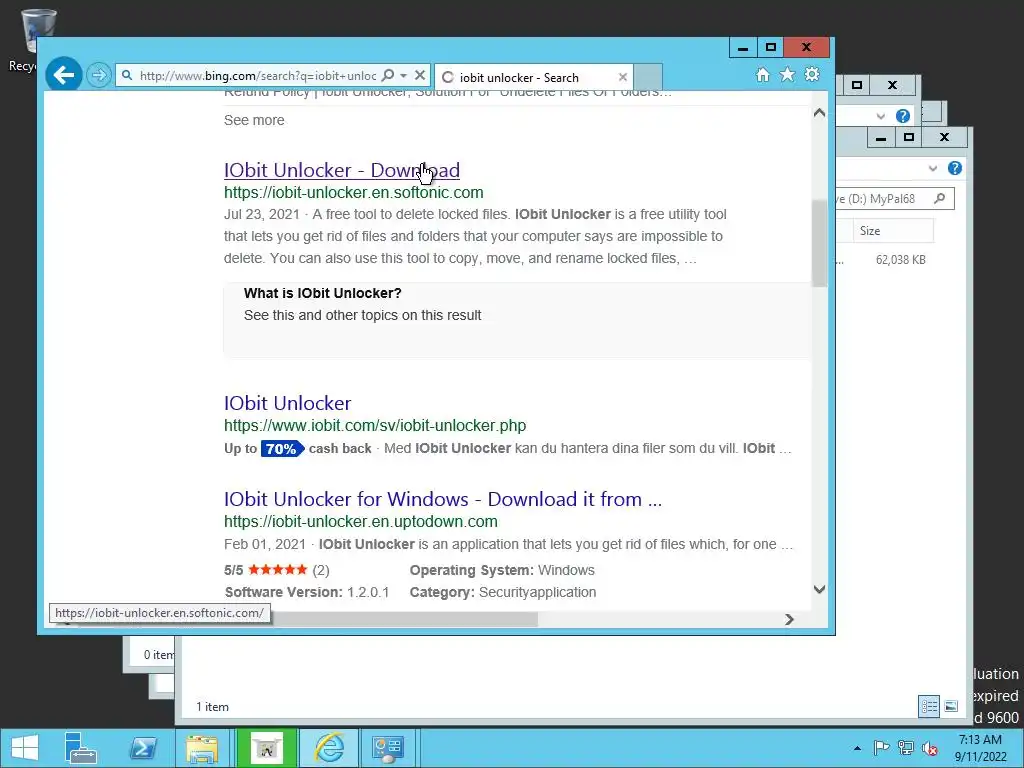Image resolution: width=1024 pixels, height=768 pixels.
Task: Open the Windows Start button
Action: [x=25, y=748]
